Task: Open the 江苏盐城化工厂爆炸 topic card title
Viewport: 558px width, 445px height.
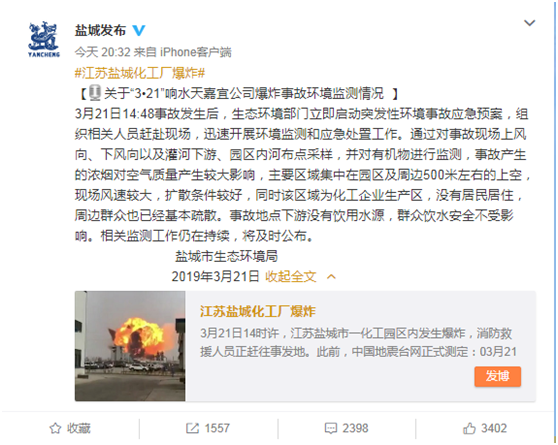Action: coord(258,311)
